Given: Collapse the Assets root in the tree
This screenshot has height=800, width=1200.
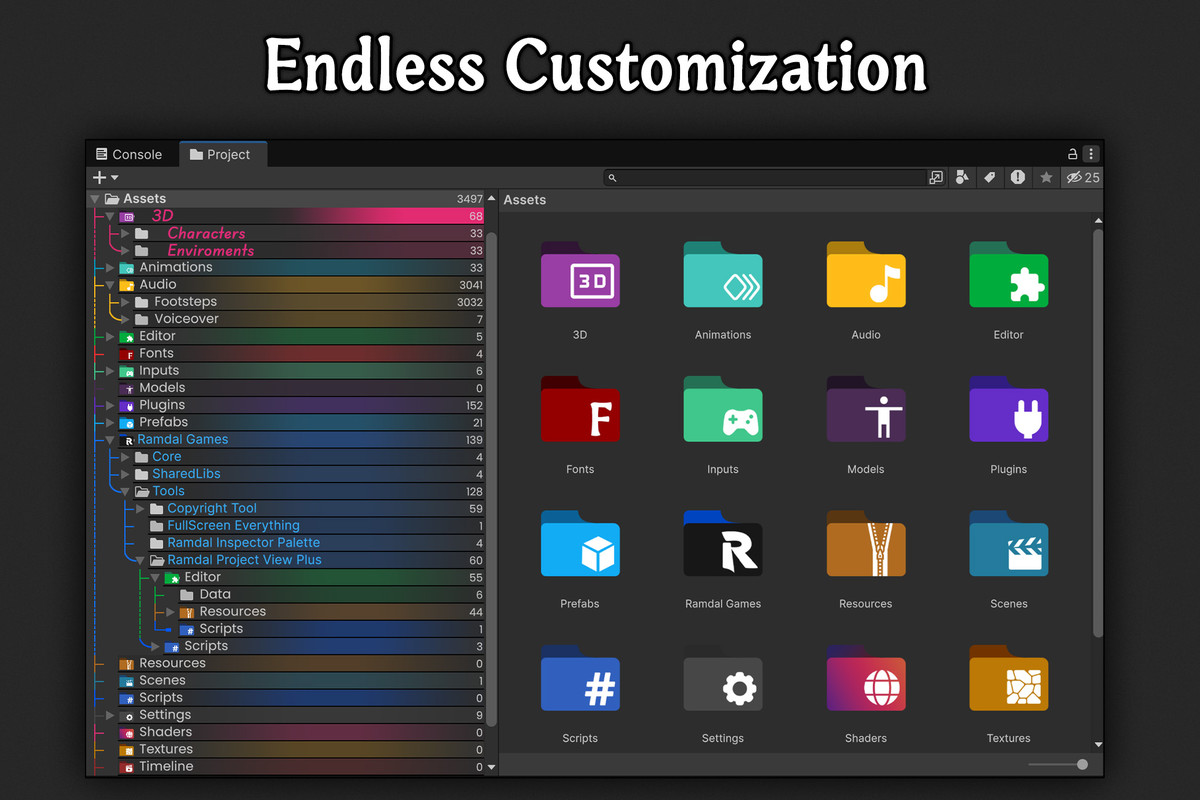Looking at the screenshot, I should pos(95,198).
